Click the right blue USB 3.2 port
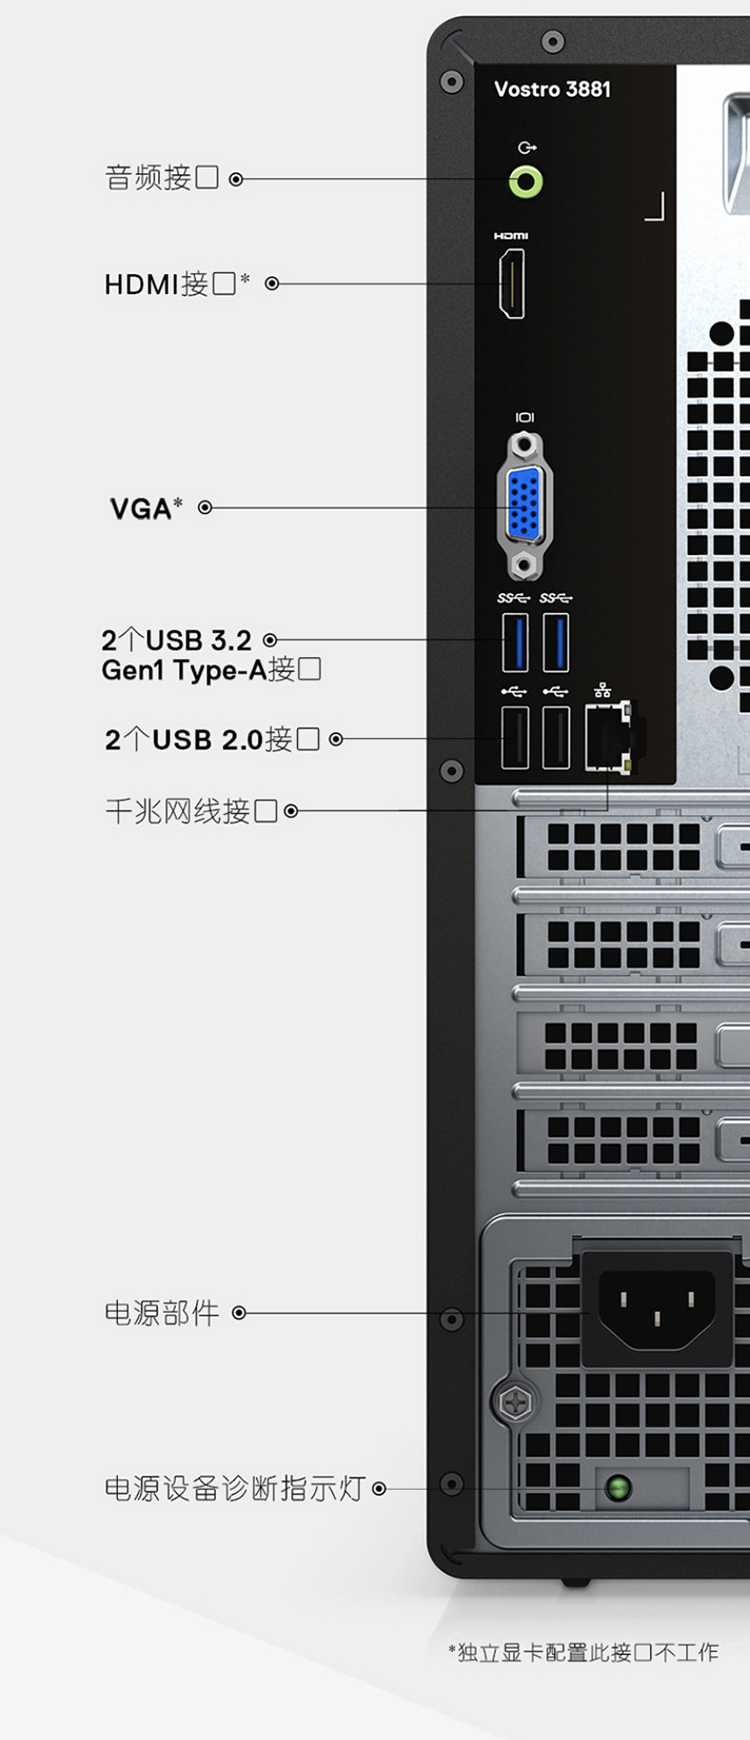 click(556, 642)
